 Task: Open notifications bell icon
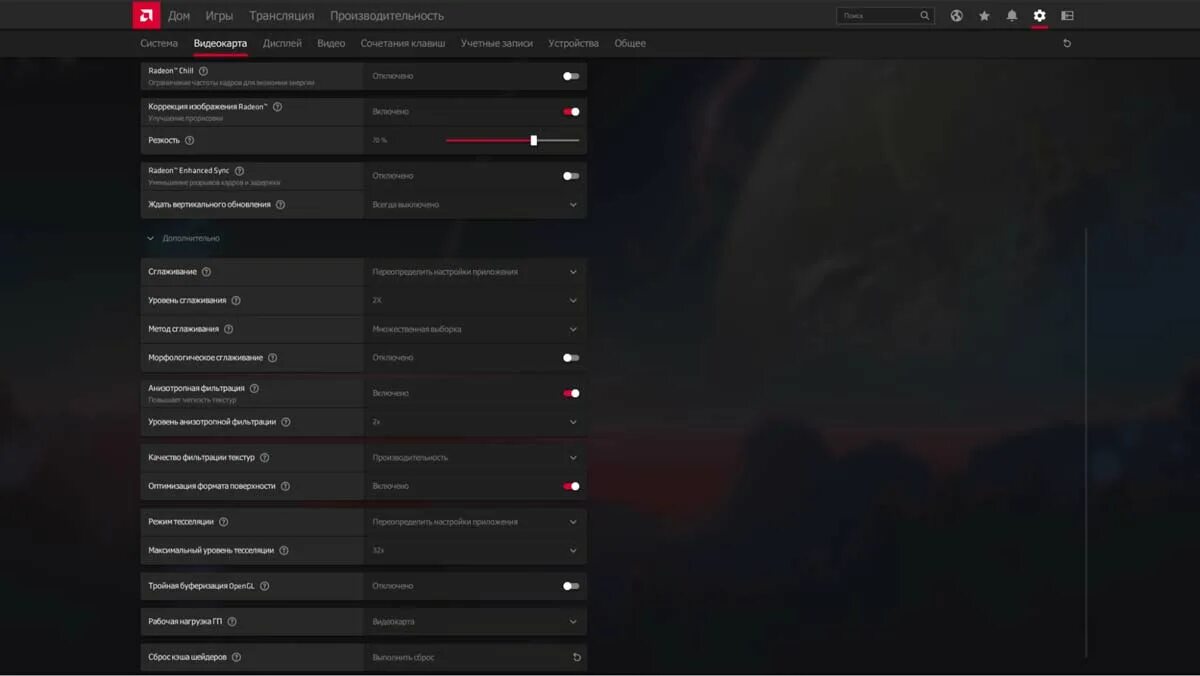tap(1012, 16)
